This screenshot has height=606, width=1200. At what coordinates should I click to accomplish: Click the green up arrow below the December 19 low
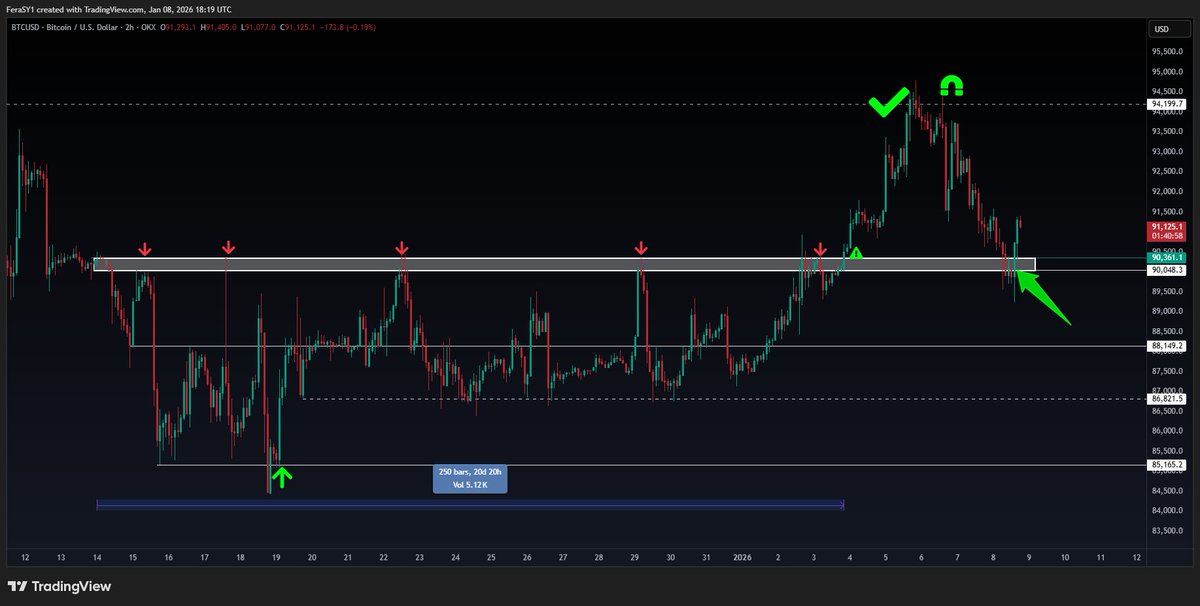coord(282,477)
